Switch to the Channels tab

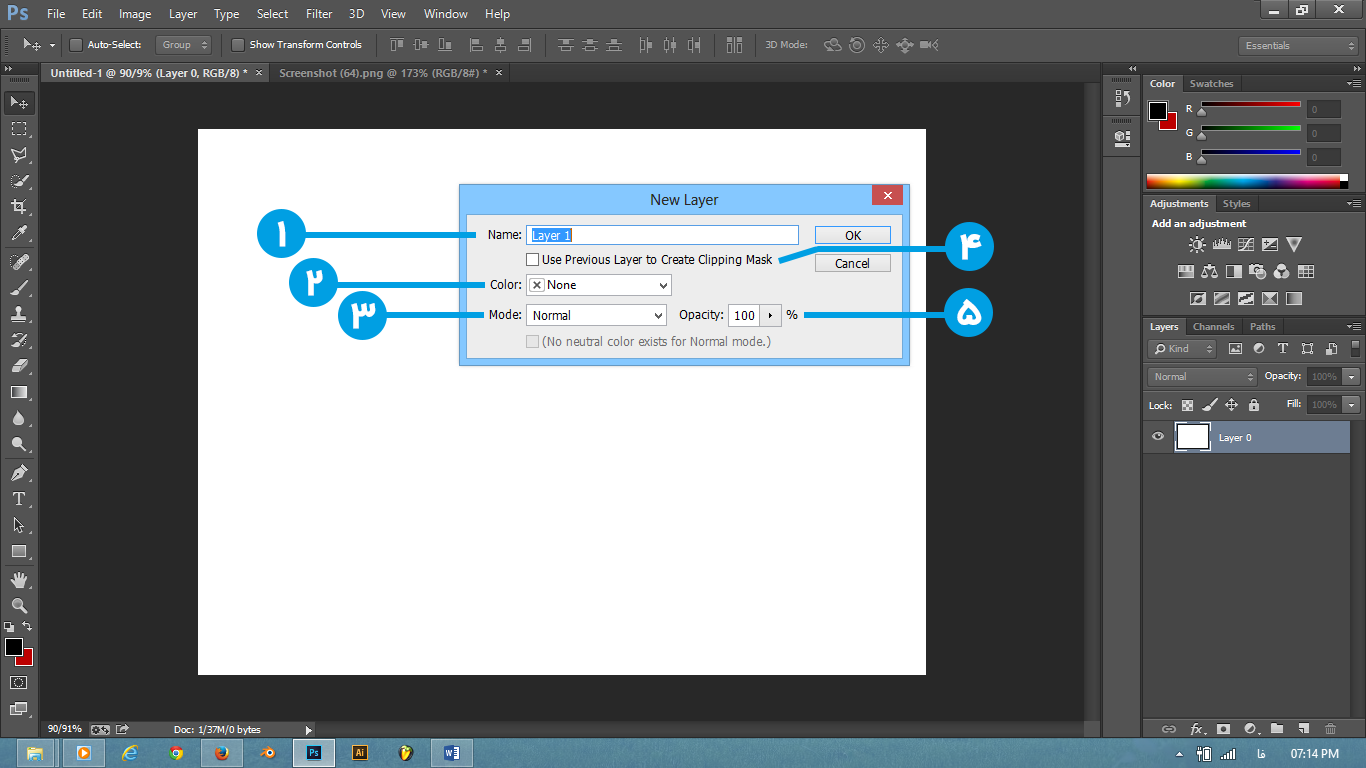click(1213, 327)
